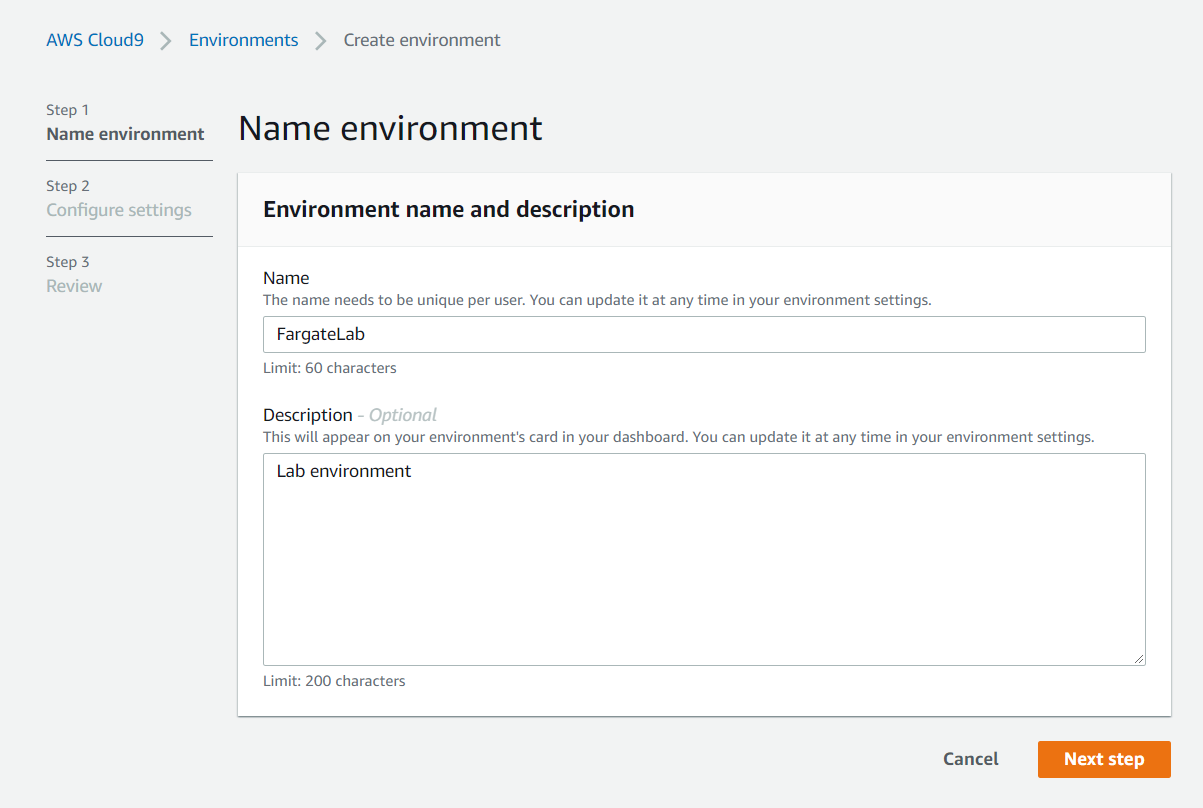This screenshot has width=1203, height=808.
Task: Click the chevron after Environments breadcrumb
Action: (321, 41)
